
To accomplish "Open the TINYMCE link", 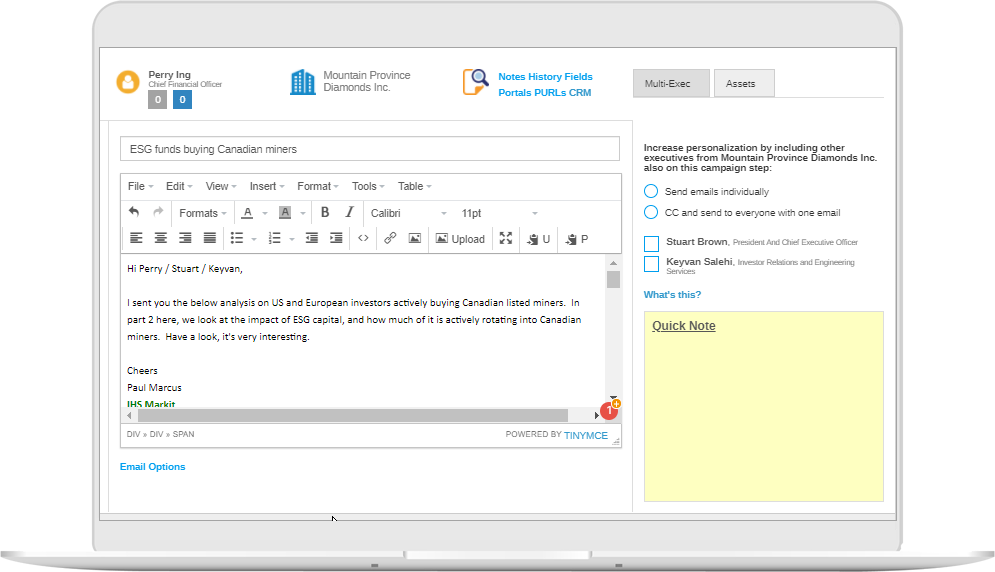I will [586, 435].
